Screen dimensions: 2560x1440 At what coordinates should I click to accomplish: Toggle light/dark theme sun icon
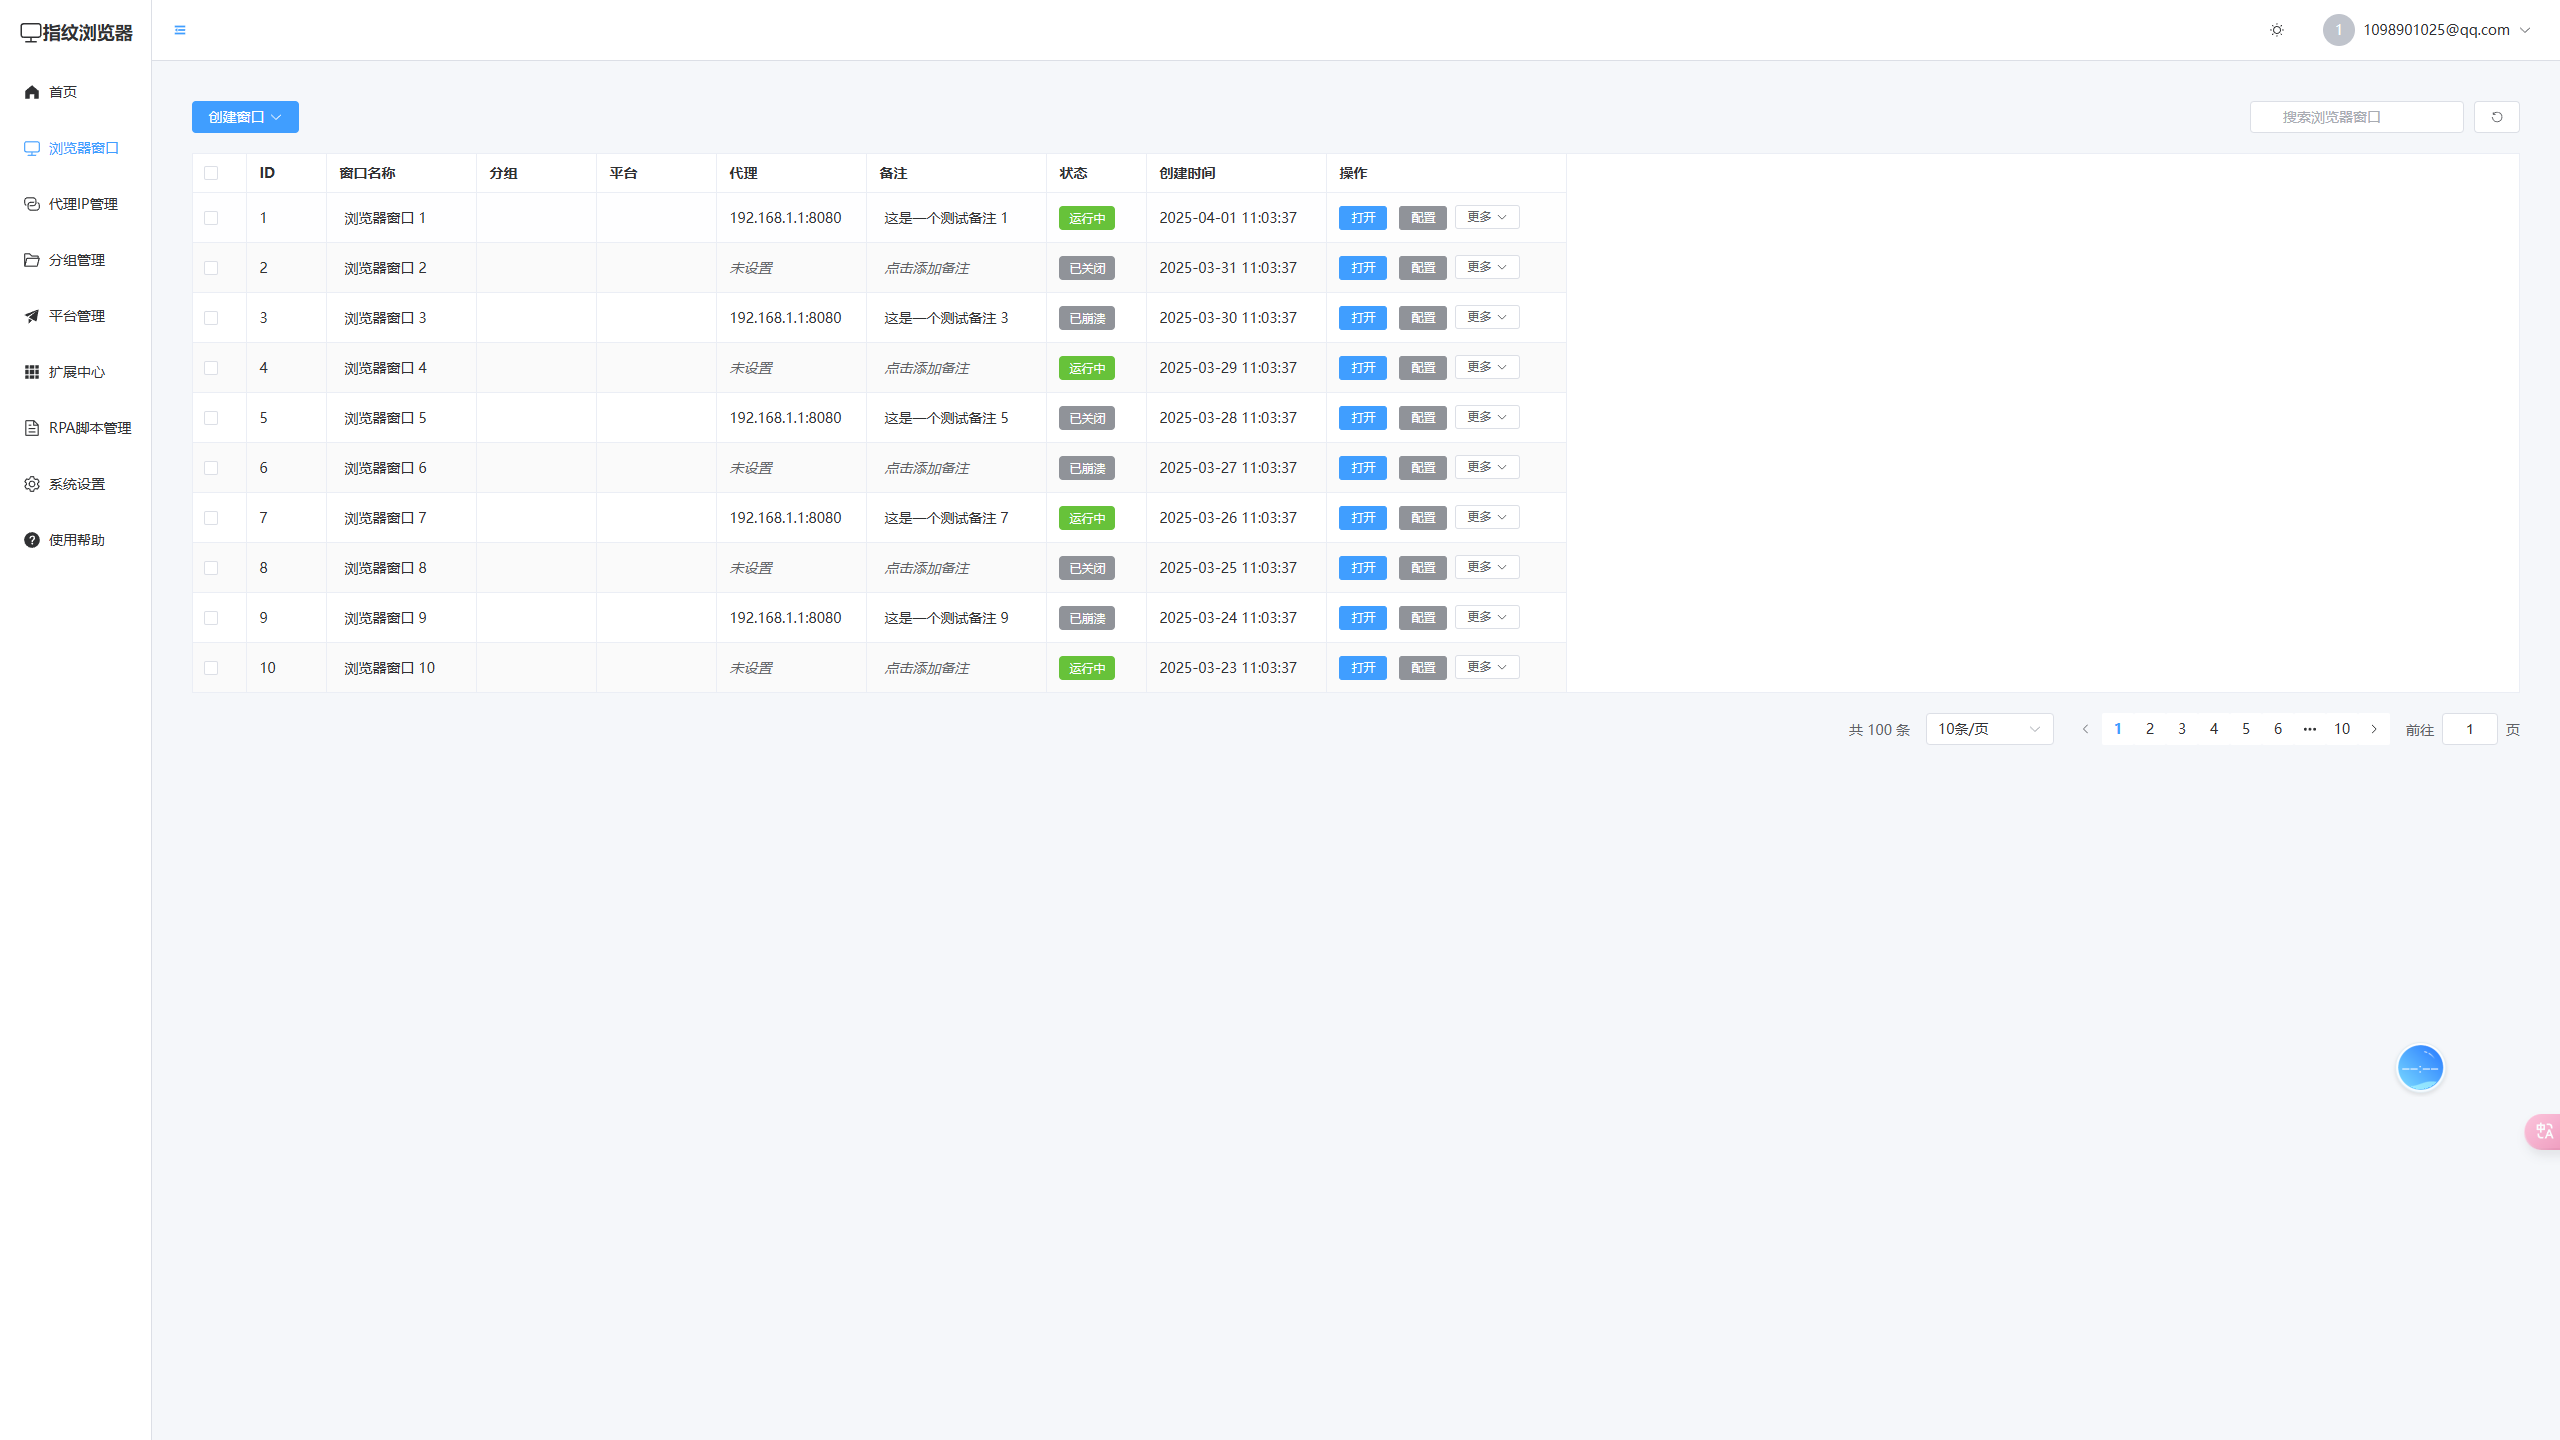click(2277, 30)
